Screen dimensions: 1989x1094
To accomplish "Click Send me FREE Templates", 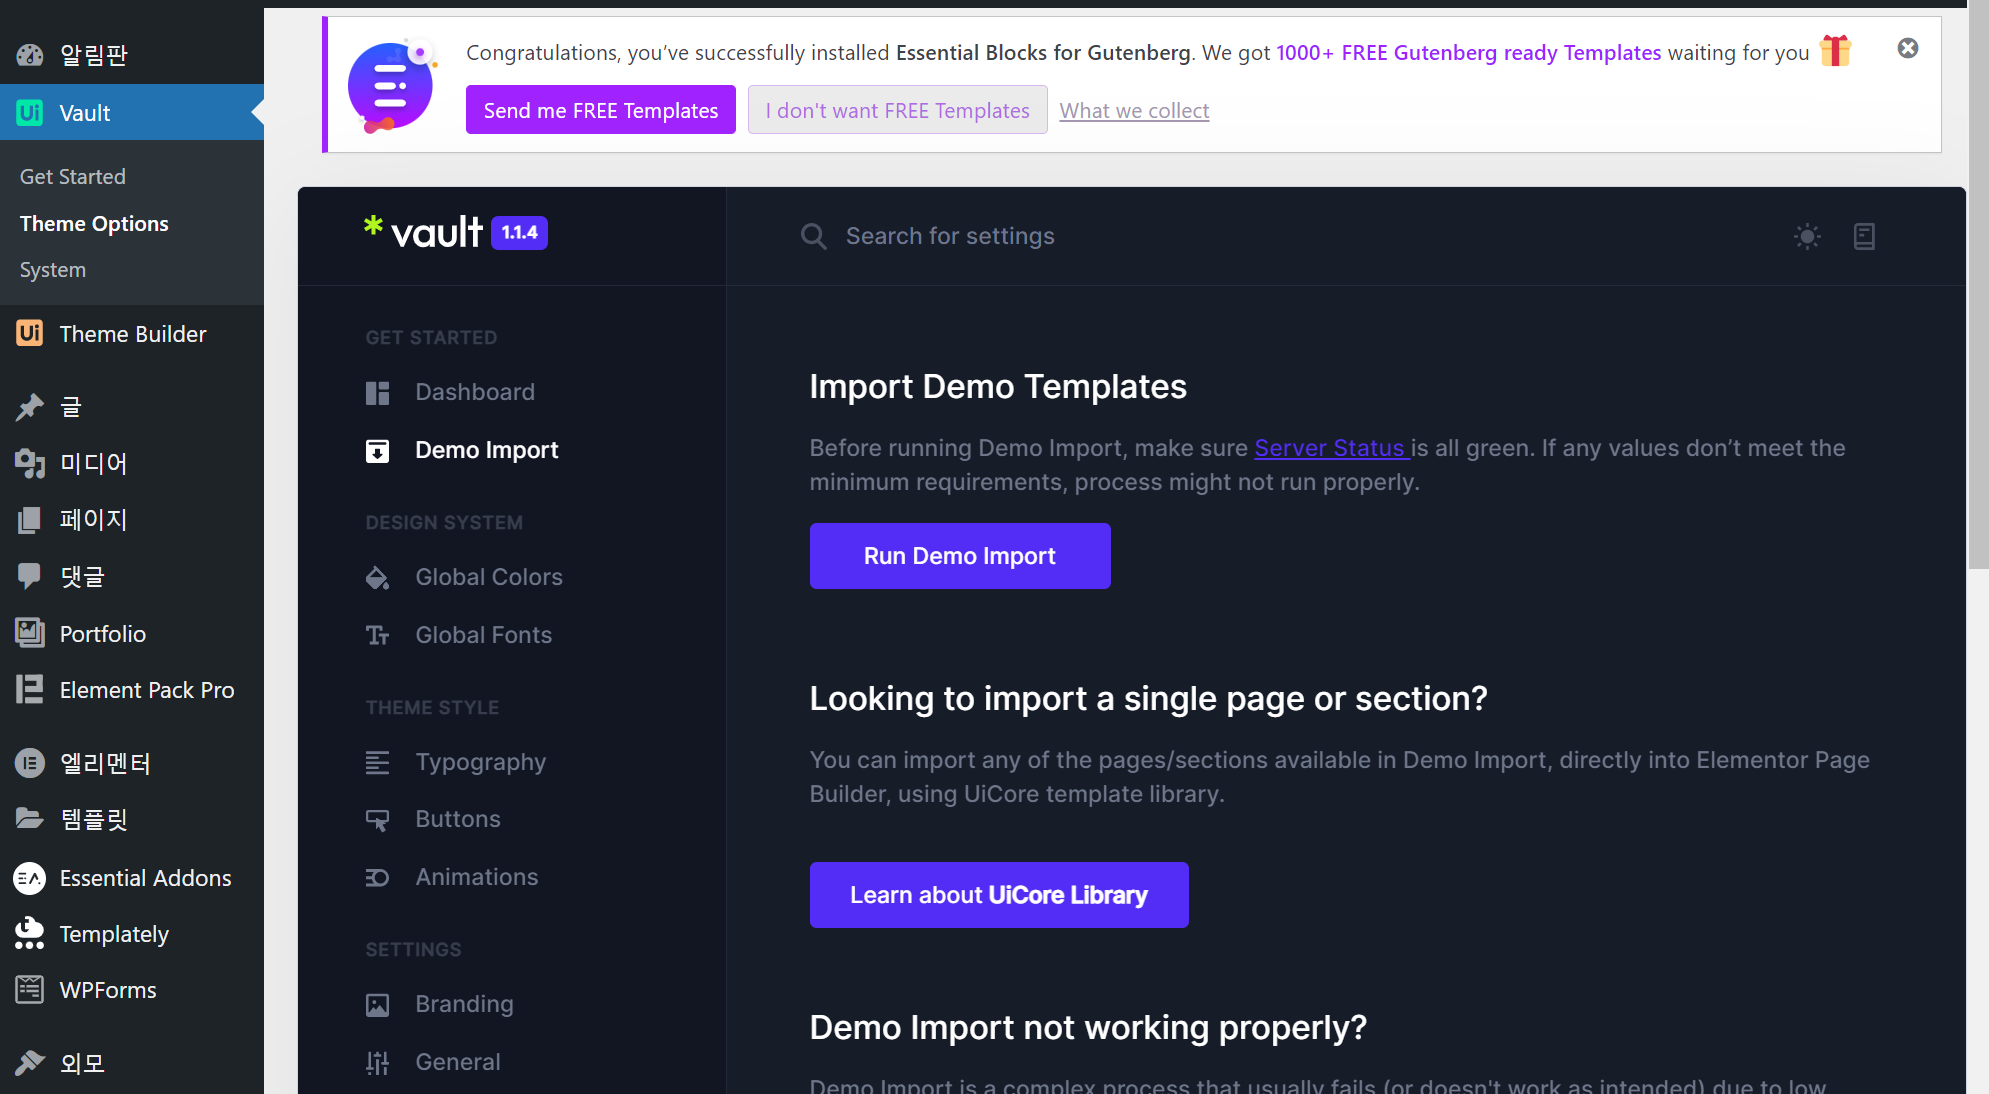I will tap(600, 110).
